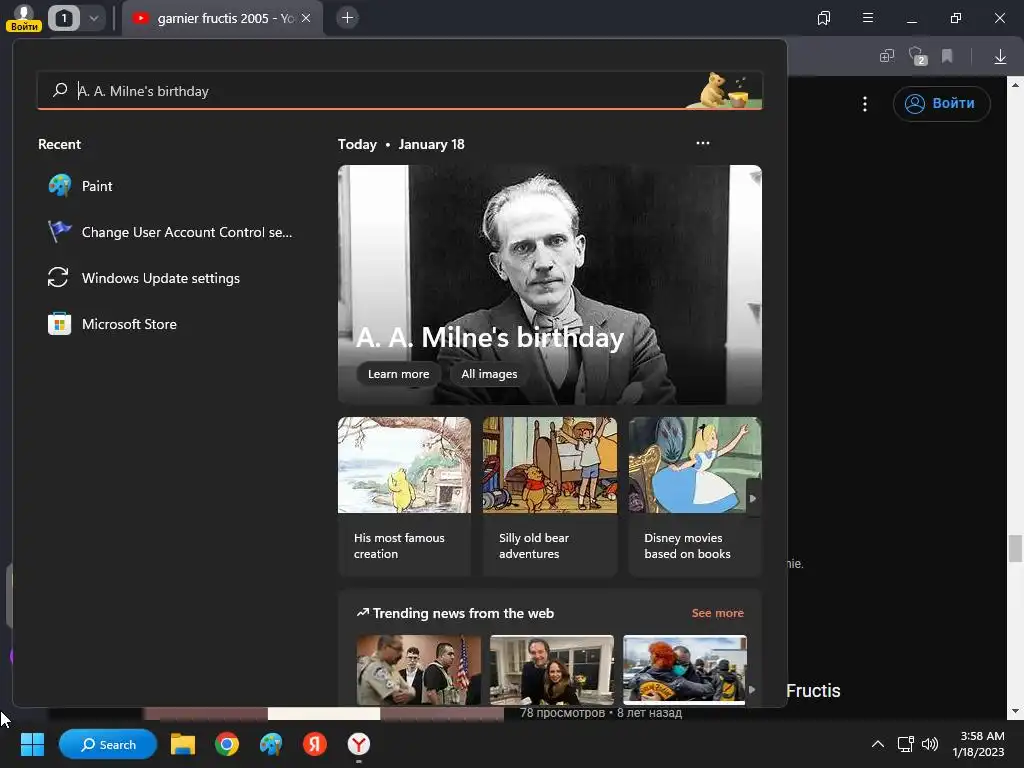Click See more trending news
This screenshot has width=1024, height=768.
(x=718, y=613)
